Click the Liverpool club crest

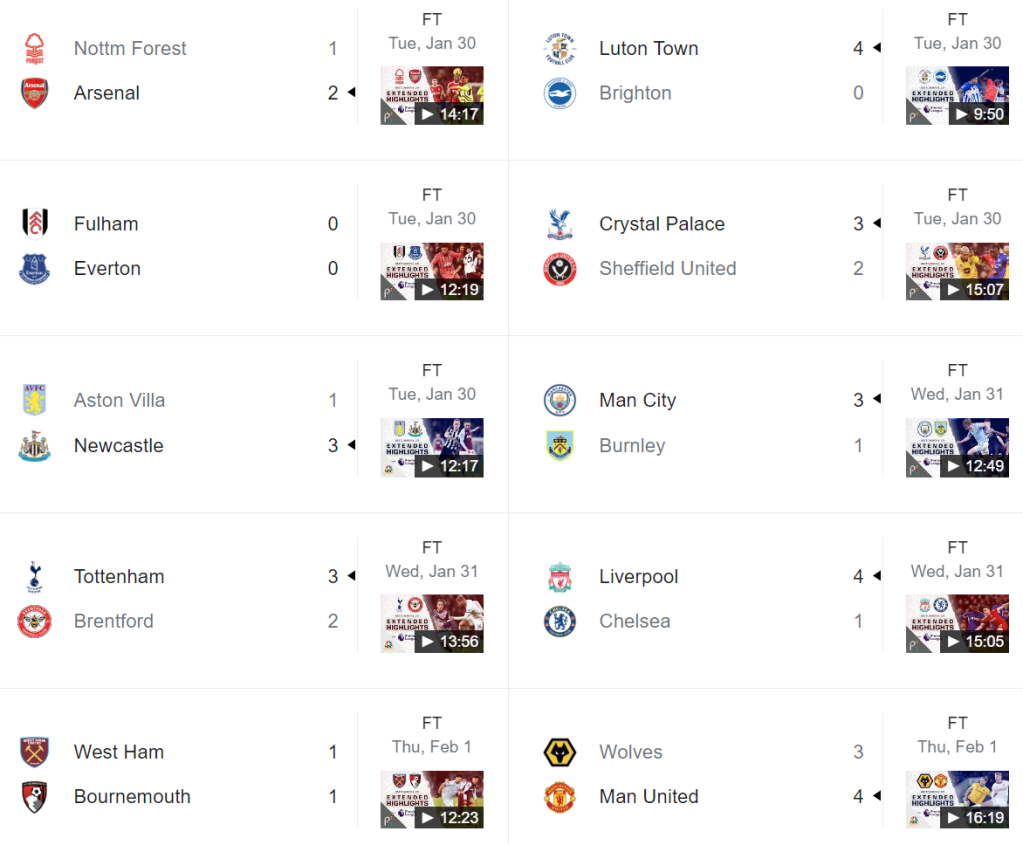point(560,577)
